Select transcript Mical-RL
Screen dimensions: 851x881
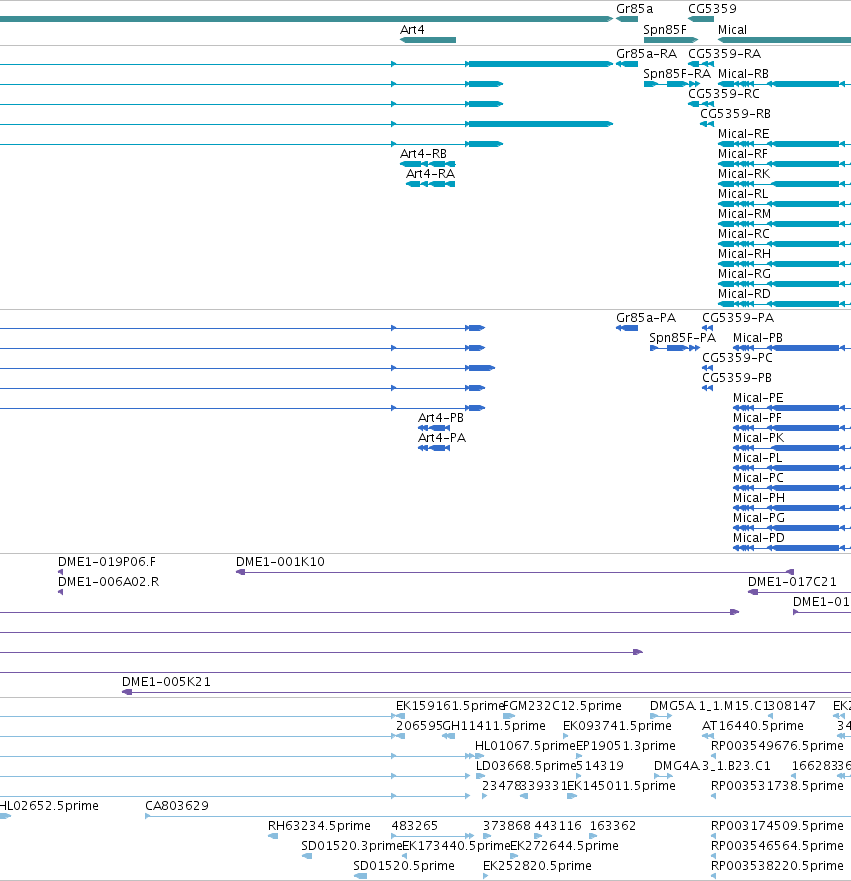(784, 204)
